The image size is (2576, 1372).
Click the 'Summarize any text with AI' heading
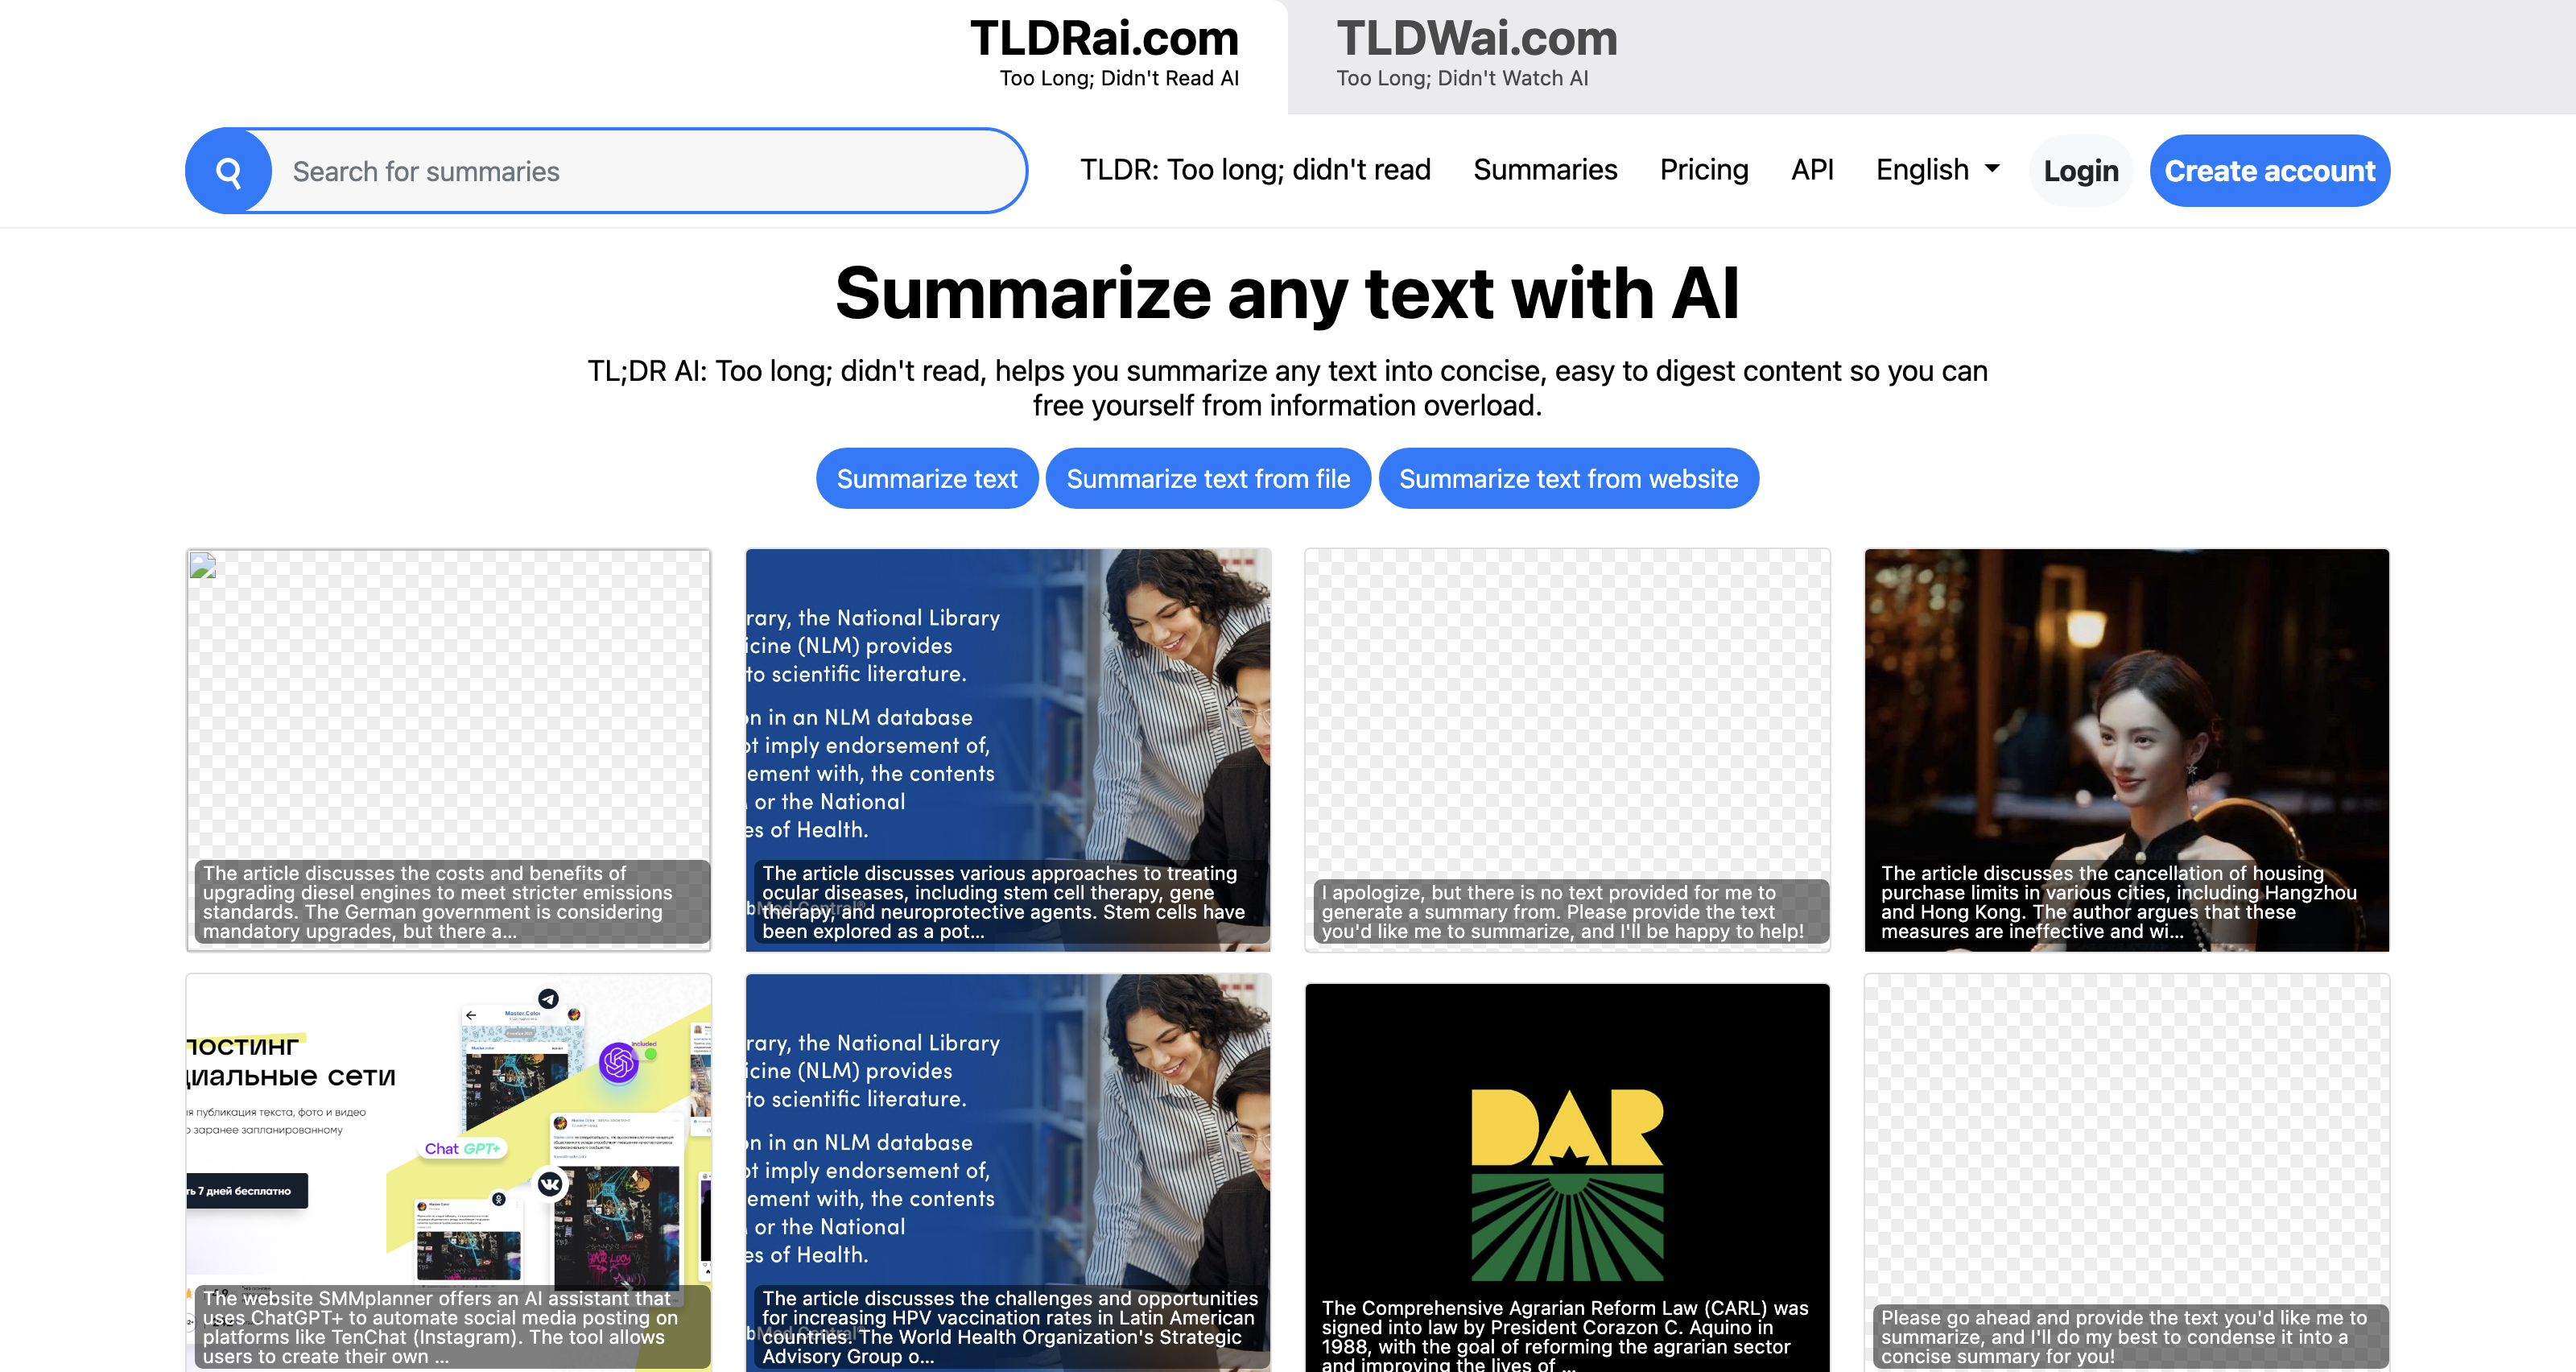pyautogui.click(x=1288, y=294)
